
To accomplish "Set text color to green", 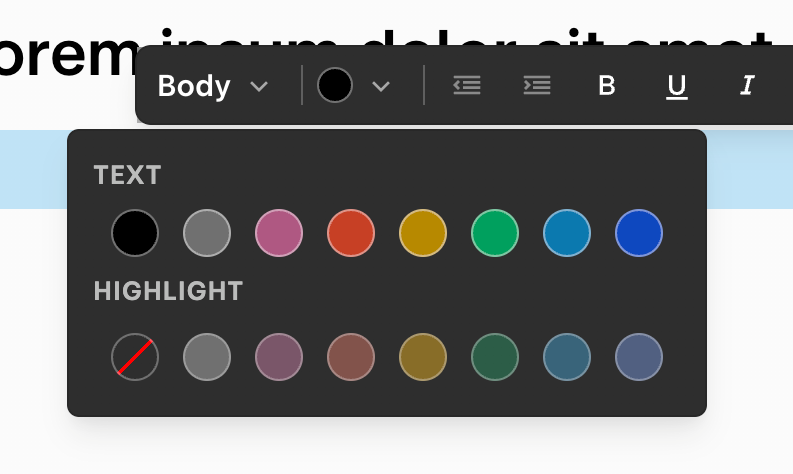I will click(x=495, y=233).
